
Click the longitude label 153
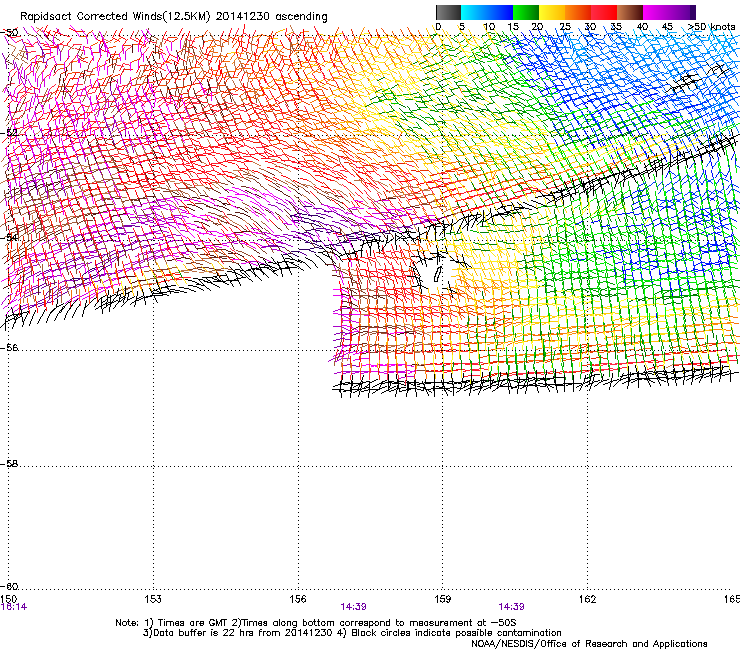coord(152,599)
